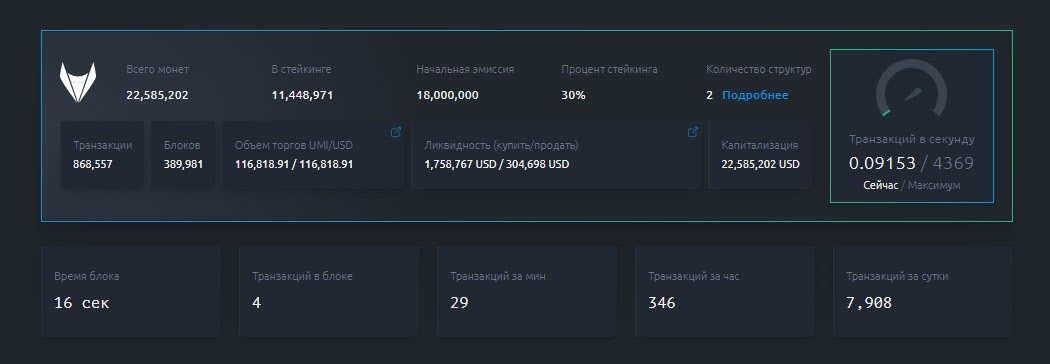Image resolution: width=1050 pixels, height=364 pixels.
Task: Open external link icon on liquidity card
Action: pyautogui.click(x=693, y=132)
